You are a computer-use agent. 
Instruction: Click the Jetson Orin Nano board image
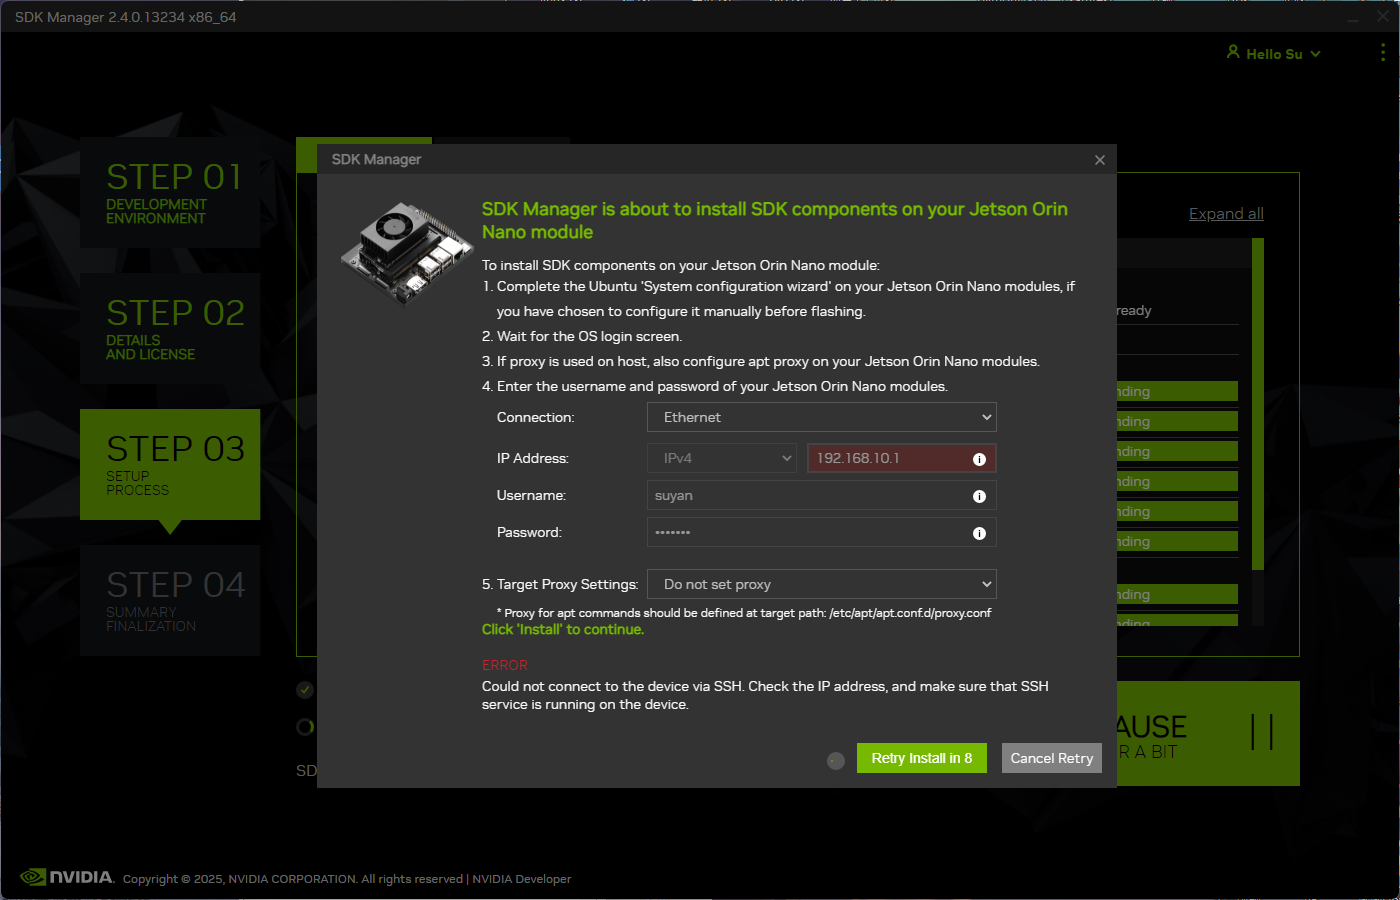(x=406, y=250)
